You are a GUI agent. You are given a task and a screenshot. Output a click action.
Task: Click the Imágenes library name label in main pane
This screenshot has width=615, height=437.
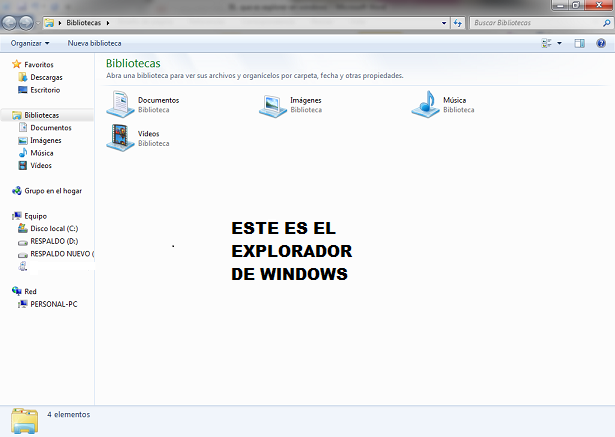pos(306,100)
